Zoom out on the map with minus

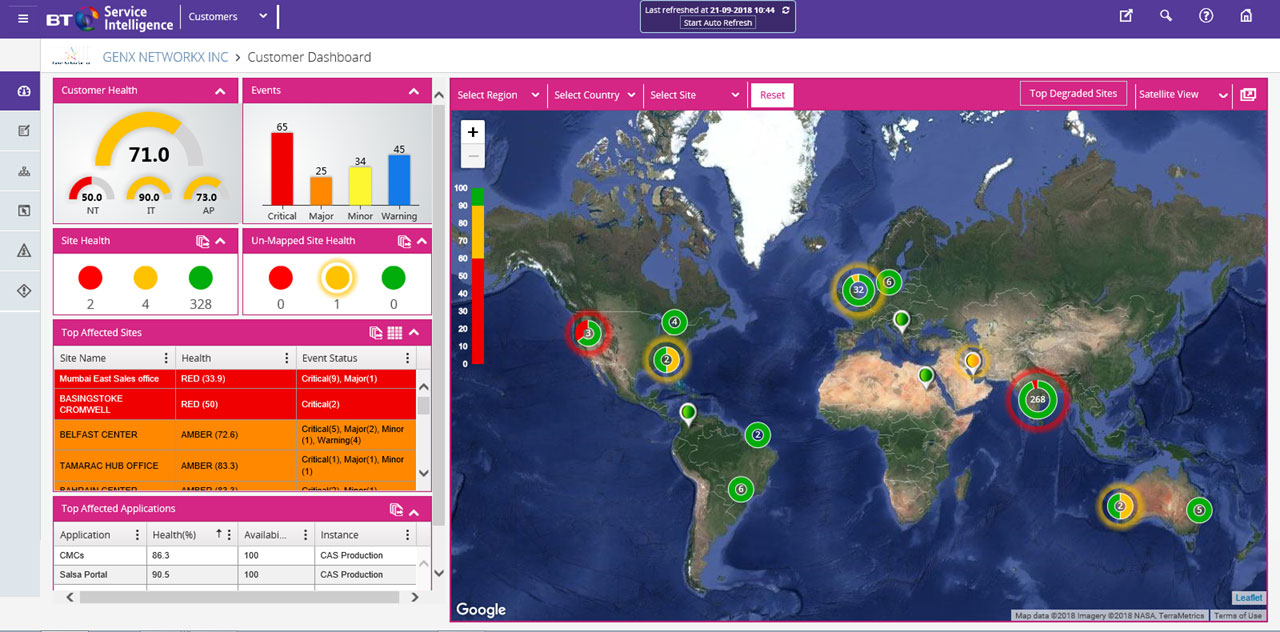point(473,156)
